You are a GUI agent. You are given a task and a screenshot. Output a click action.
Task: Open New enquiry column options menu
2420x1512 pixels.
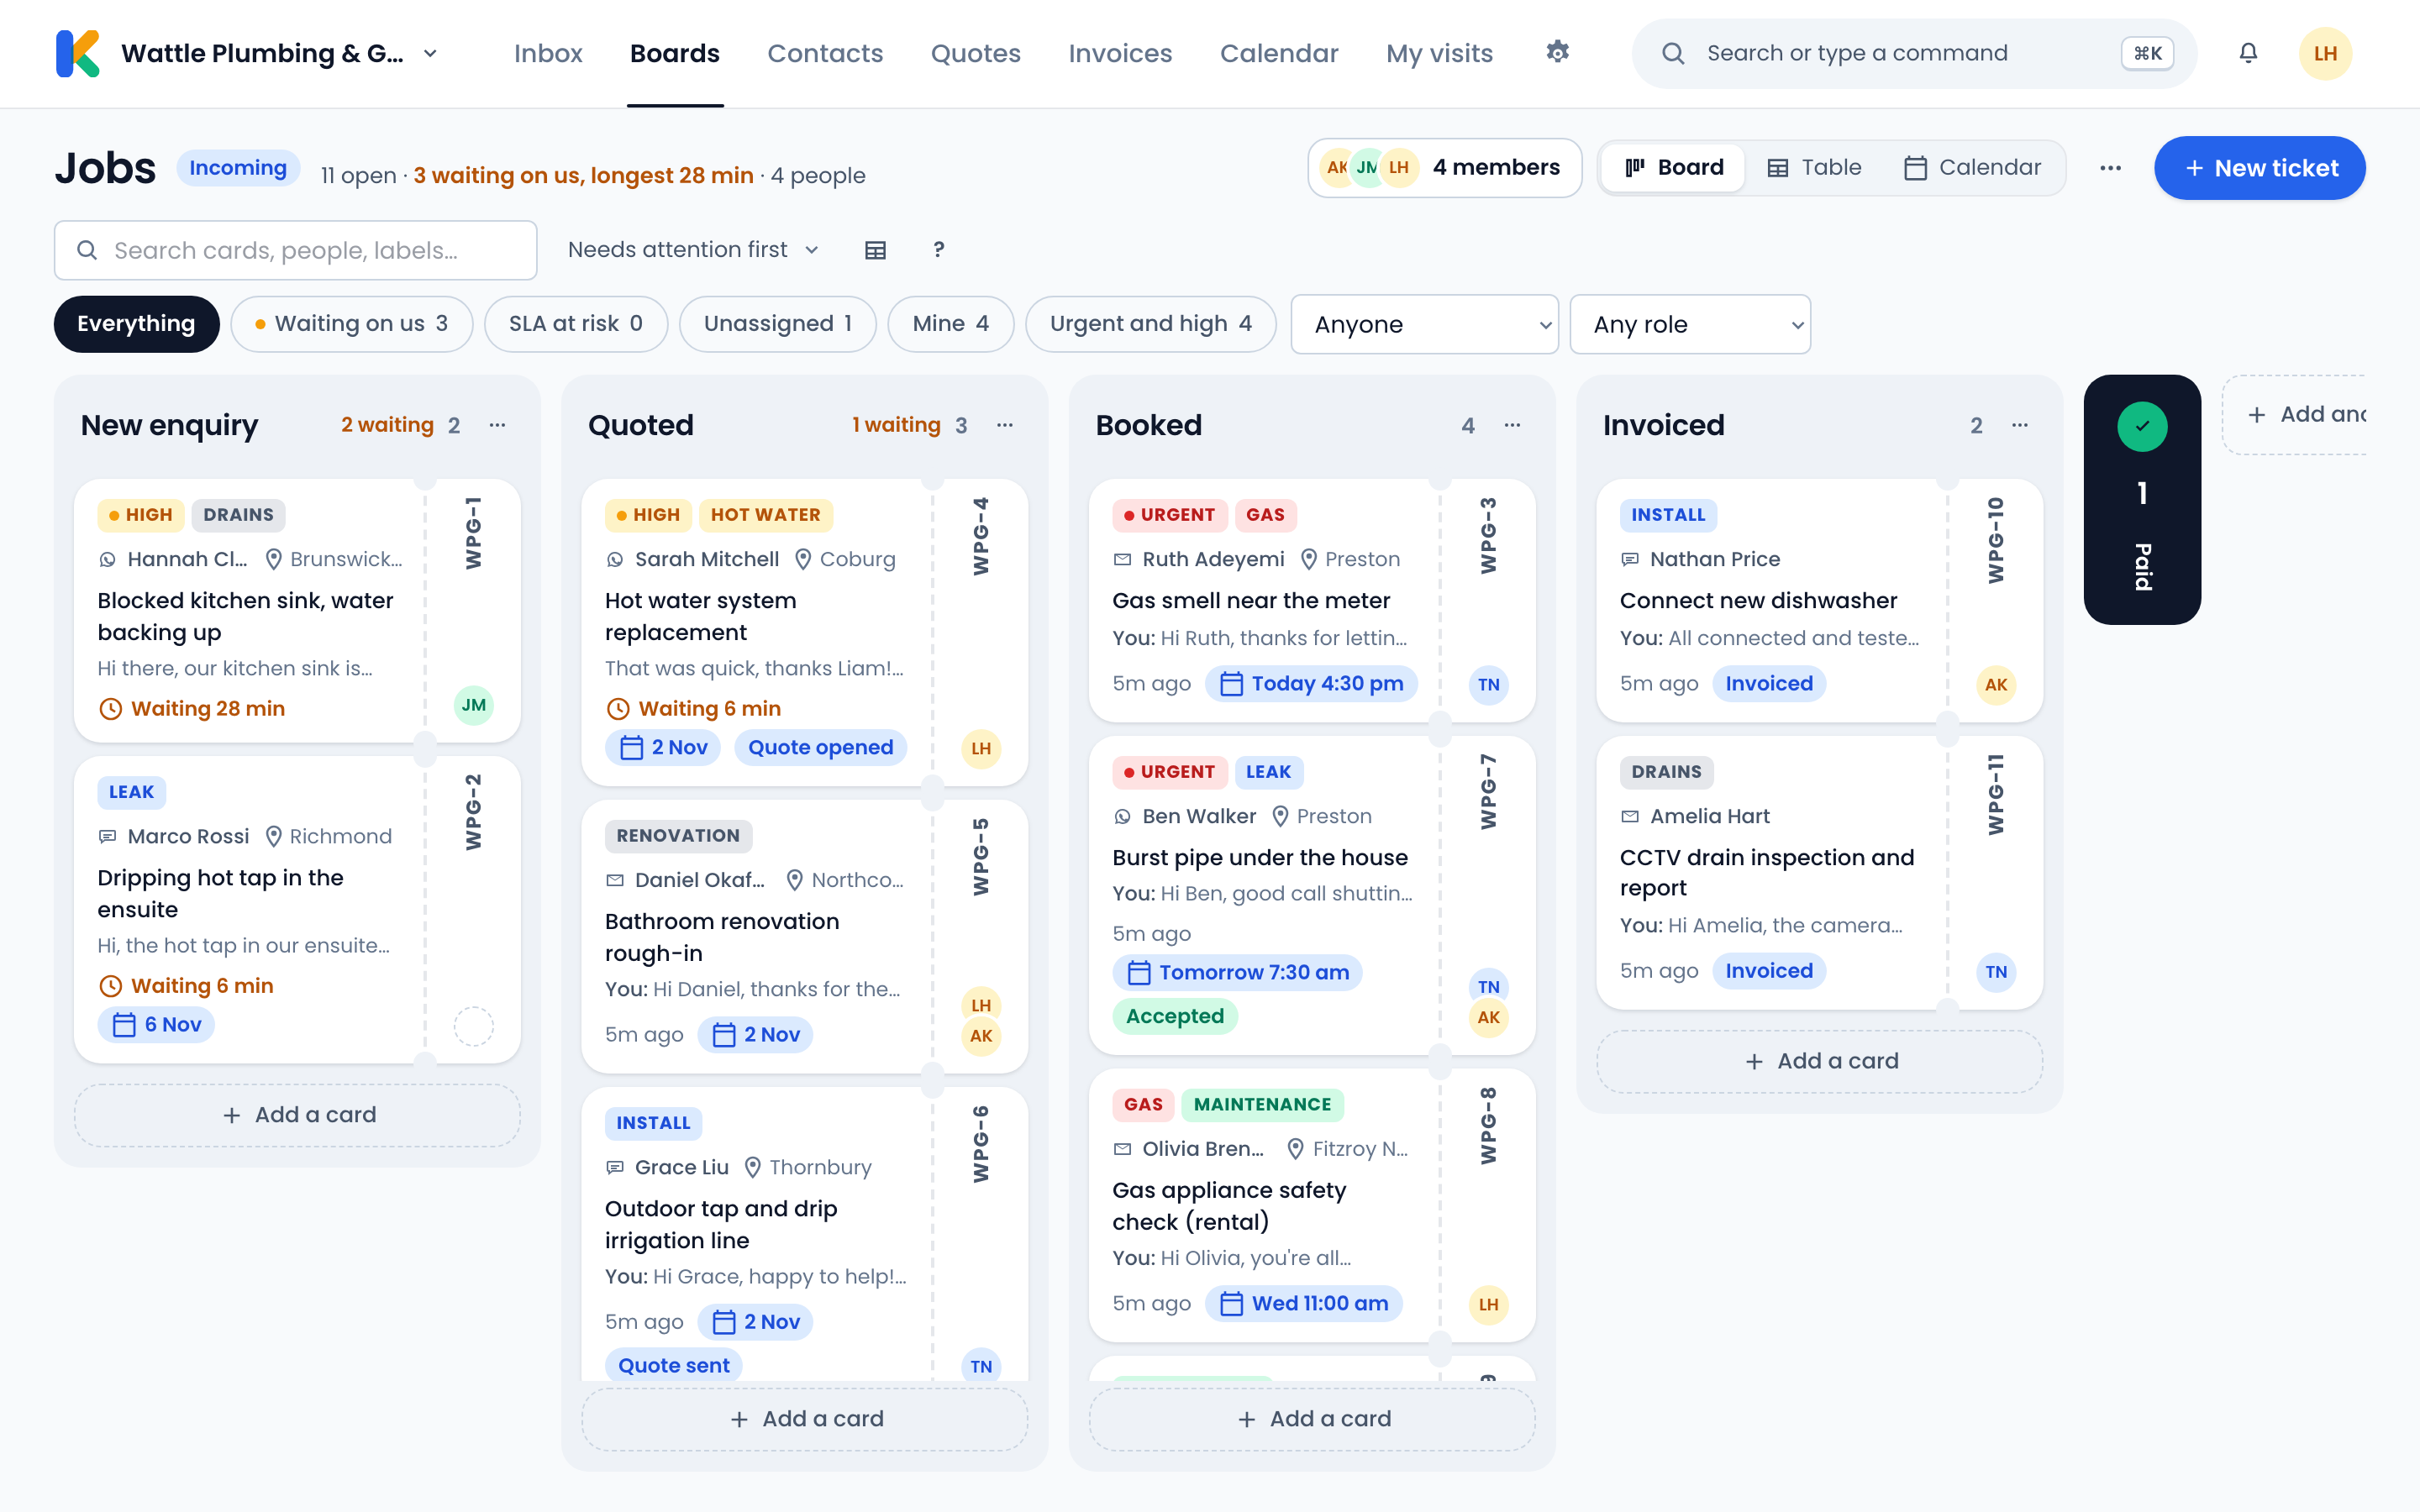click(x=497, y=425)
